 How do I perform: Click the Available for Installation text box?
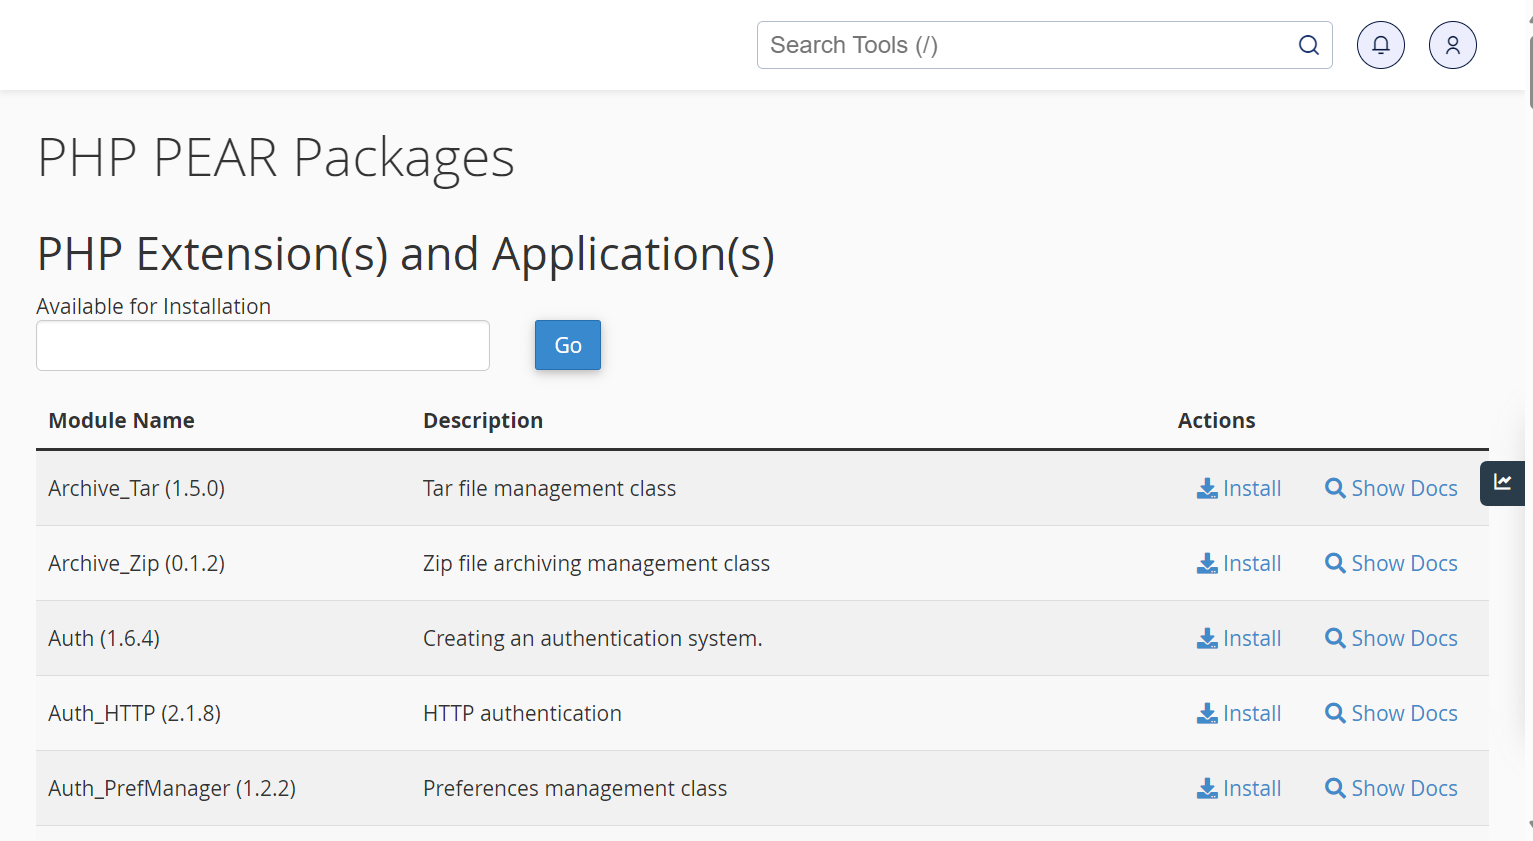click(262, 345)
